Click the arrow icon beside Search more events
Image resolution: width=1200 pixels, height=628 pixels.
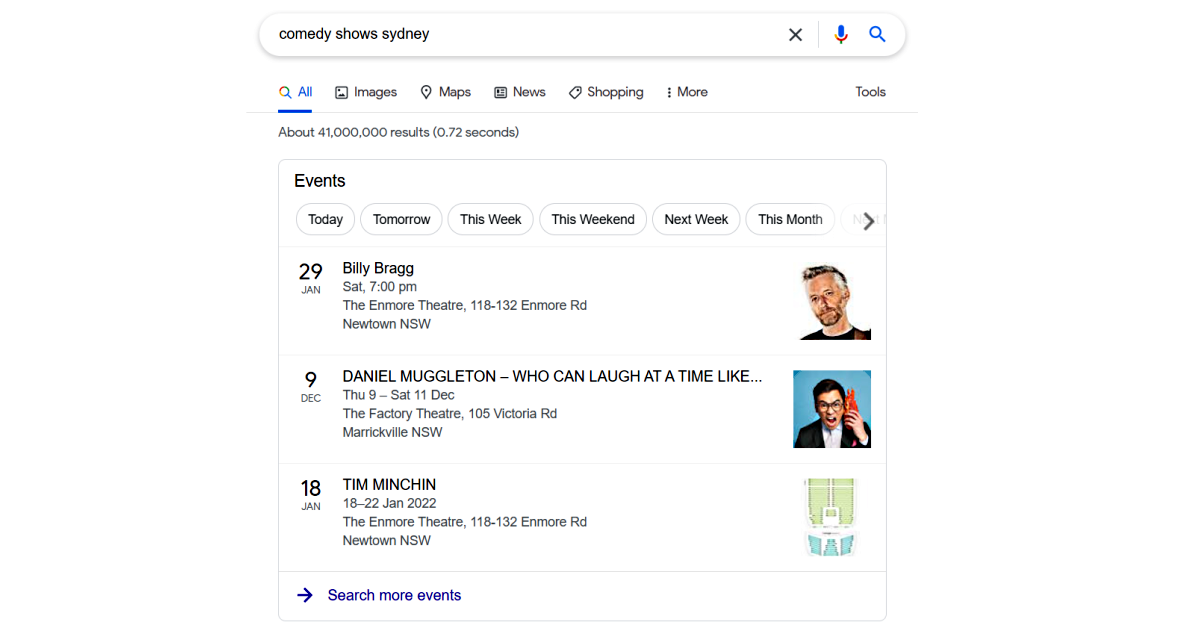click(305, 595)
